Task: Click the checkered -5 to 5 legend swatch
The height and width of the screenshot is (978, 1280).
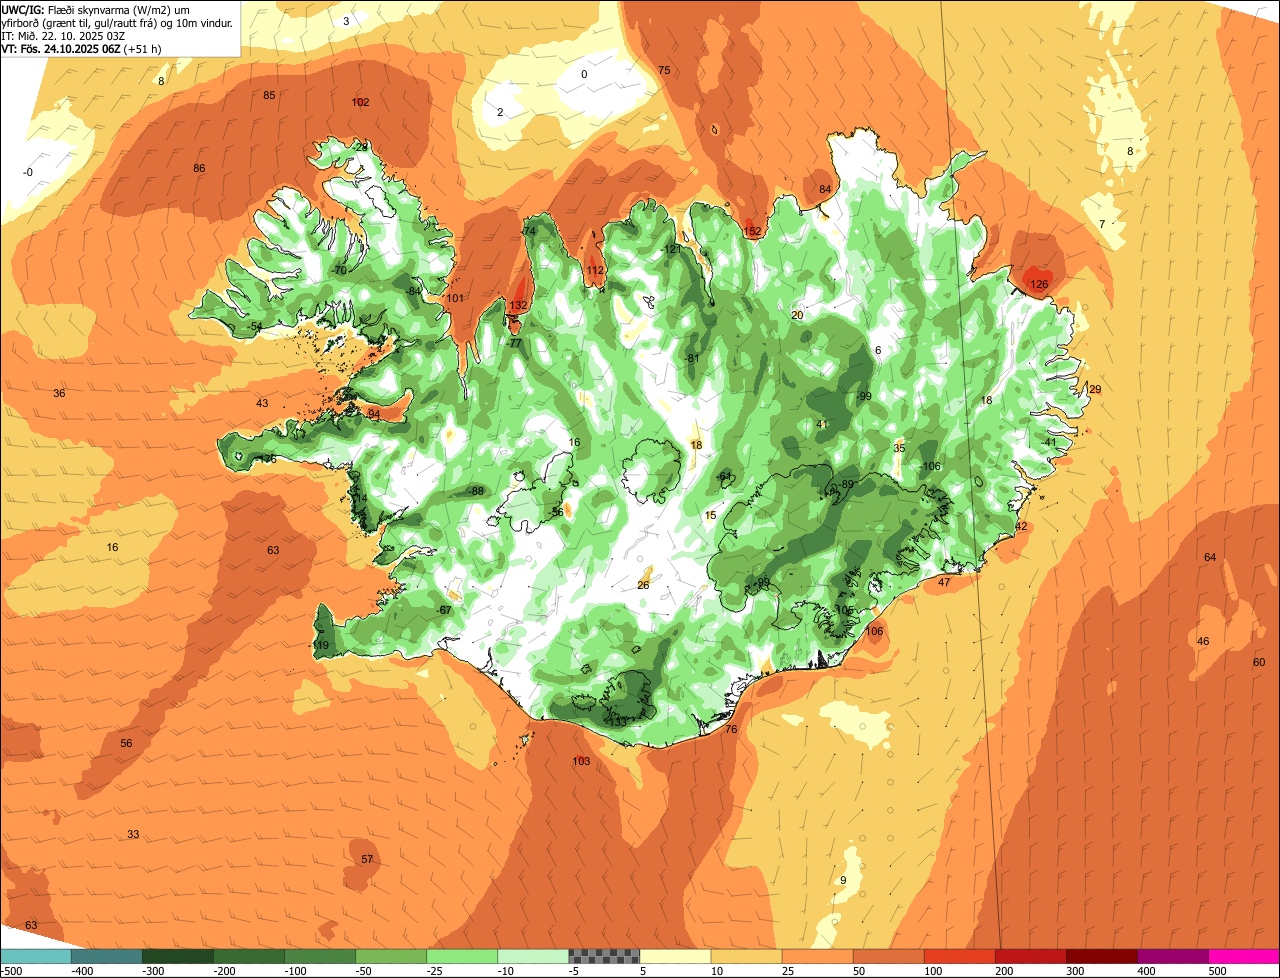Action: coord(604,957)
